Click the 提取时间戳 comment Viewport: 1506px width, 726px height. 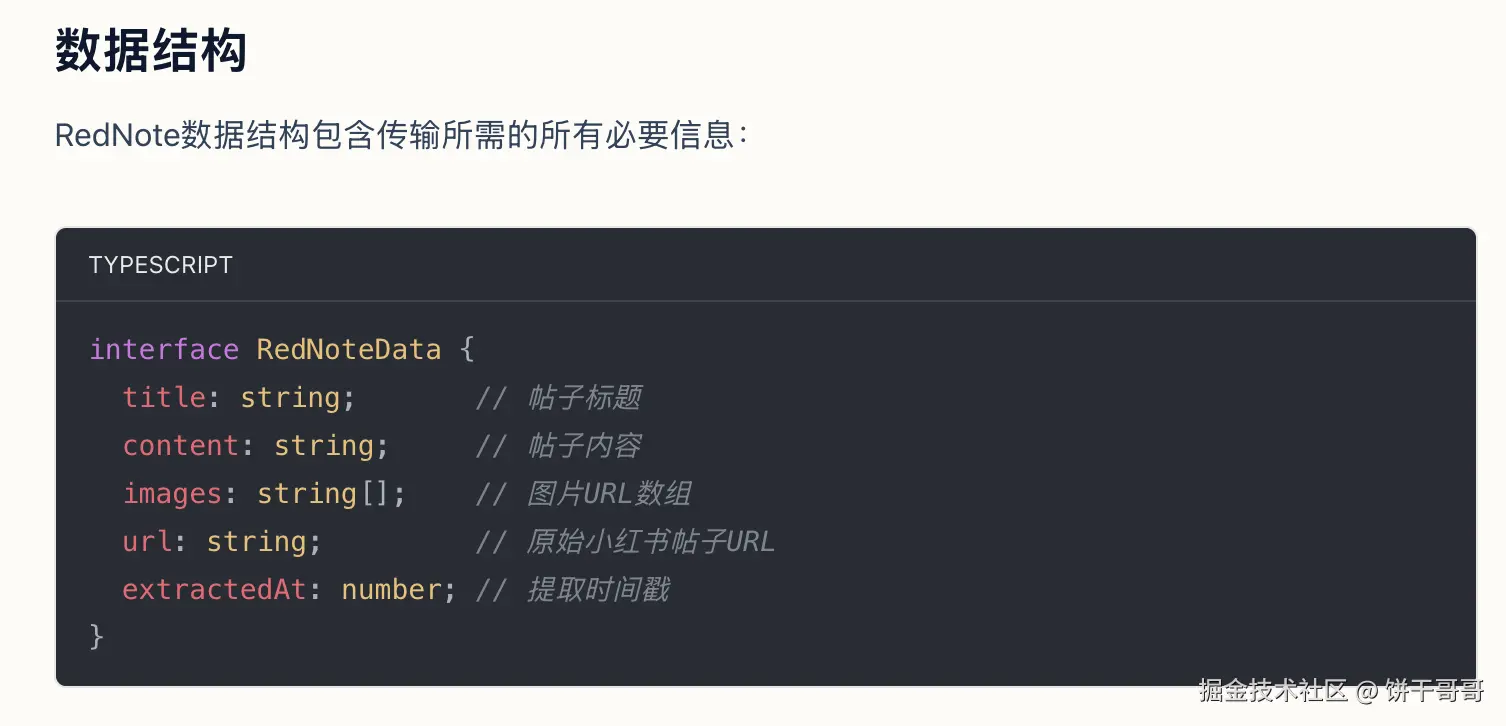coord(598,589)
